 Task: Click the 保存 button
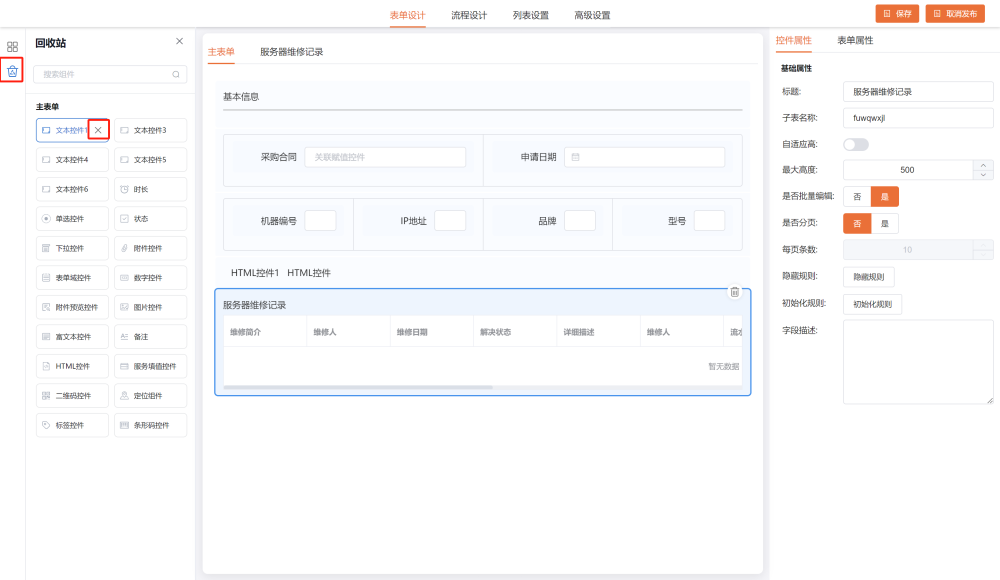coord(897,14)
